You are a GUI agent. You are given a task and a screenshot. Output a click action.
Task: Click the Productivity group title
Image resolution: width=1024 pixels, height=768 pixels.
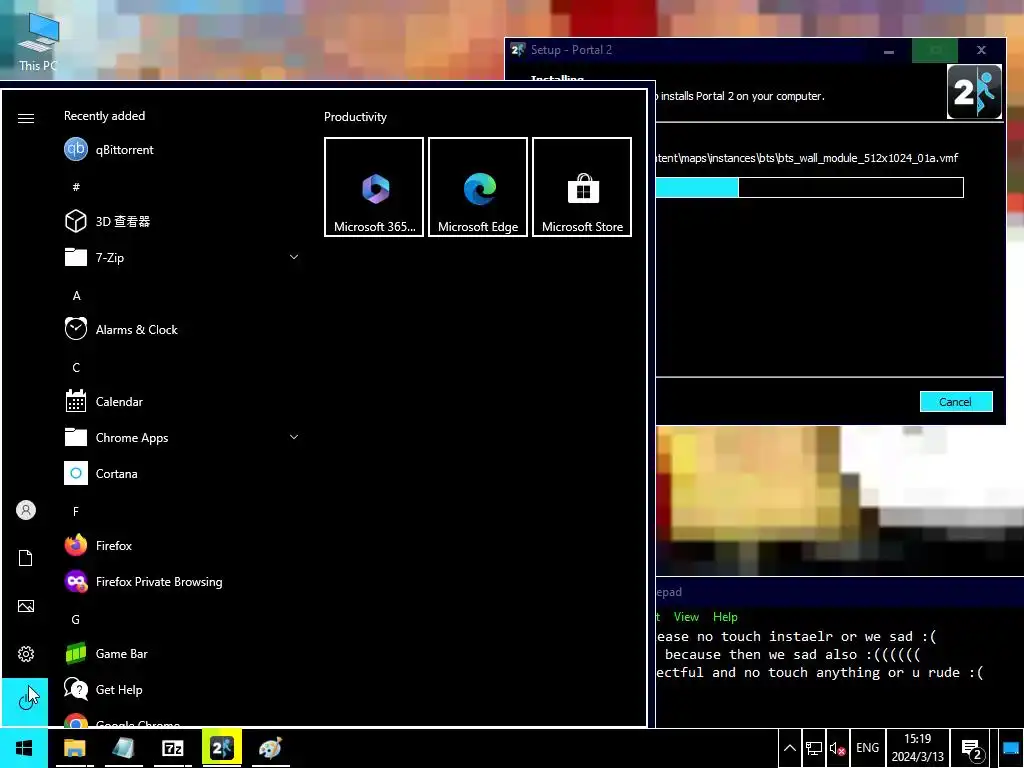click(355, 117)
